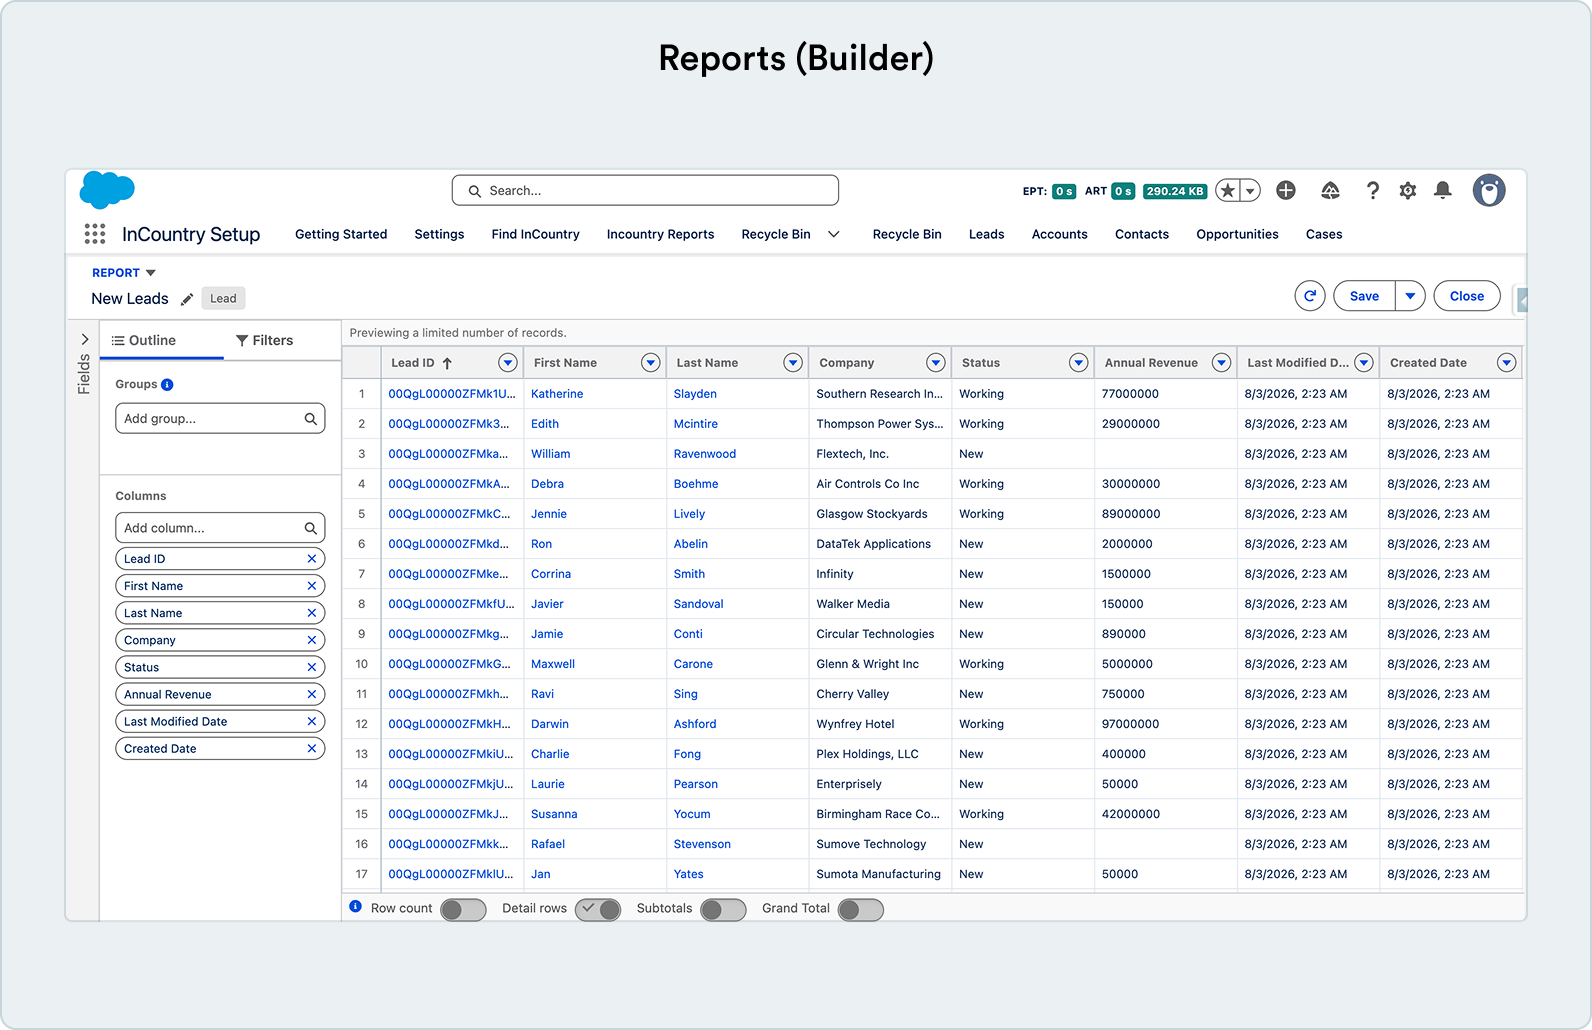Open the App Launcher grid icon
Image resolution: width=1592 pixels, height=1030 pixels.
(95, 234)
